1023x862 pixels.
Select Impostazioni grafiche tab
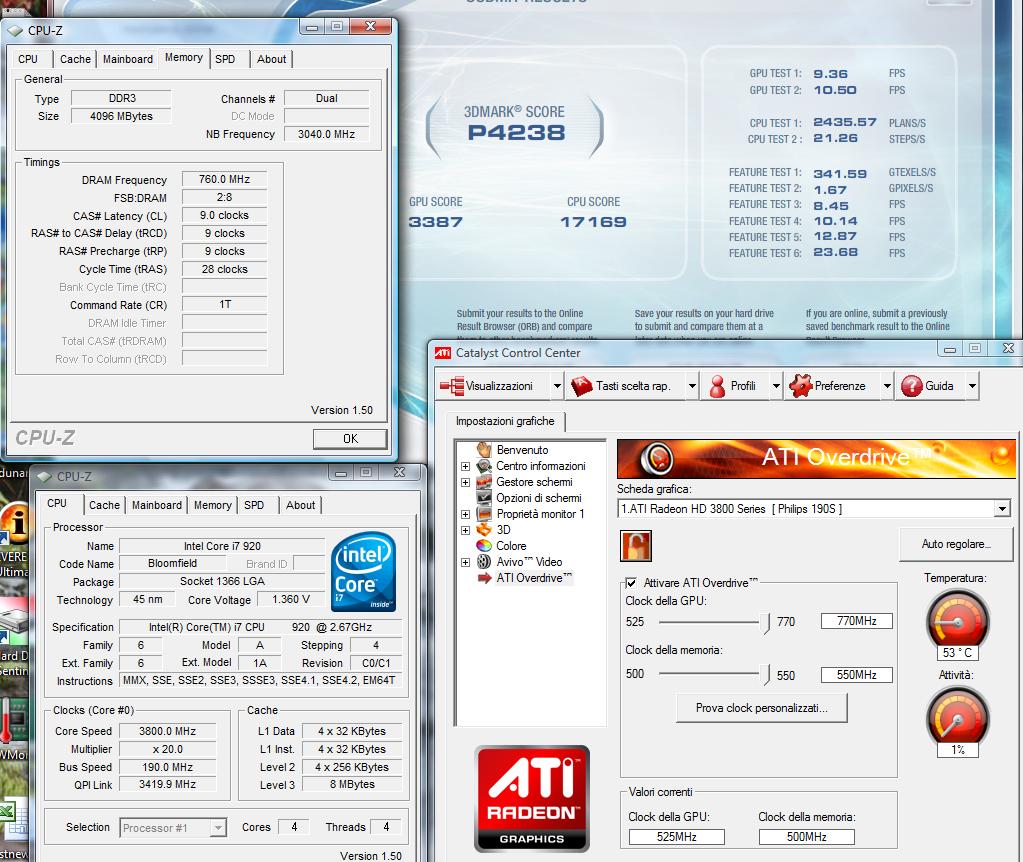pos(505,422)
